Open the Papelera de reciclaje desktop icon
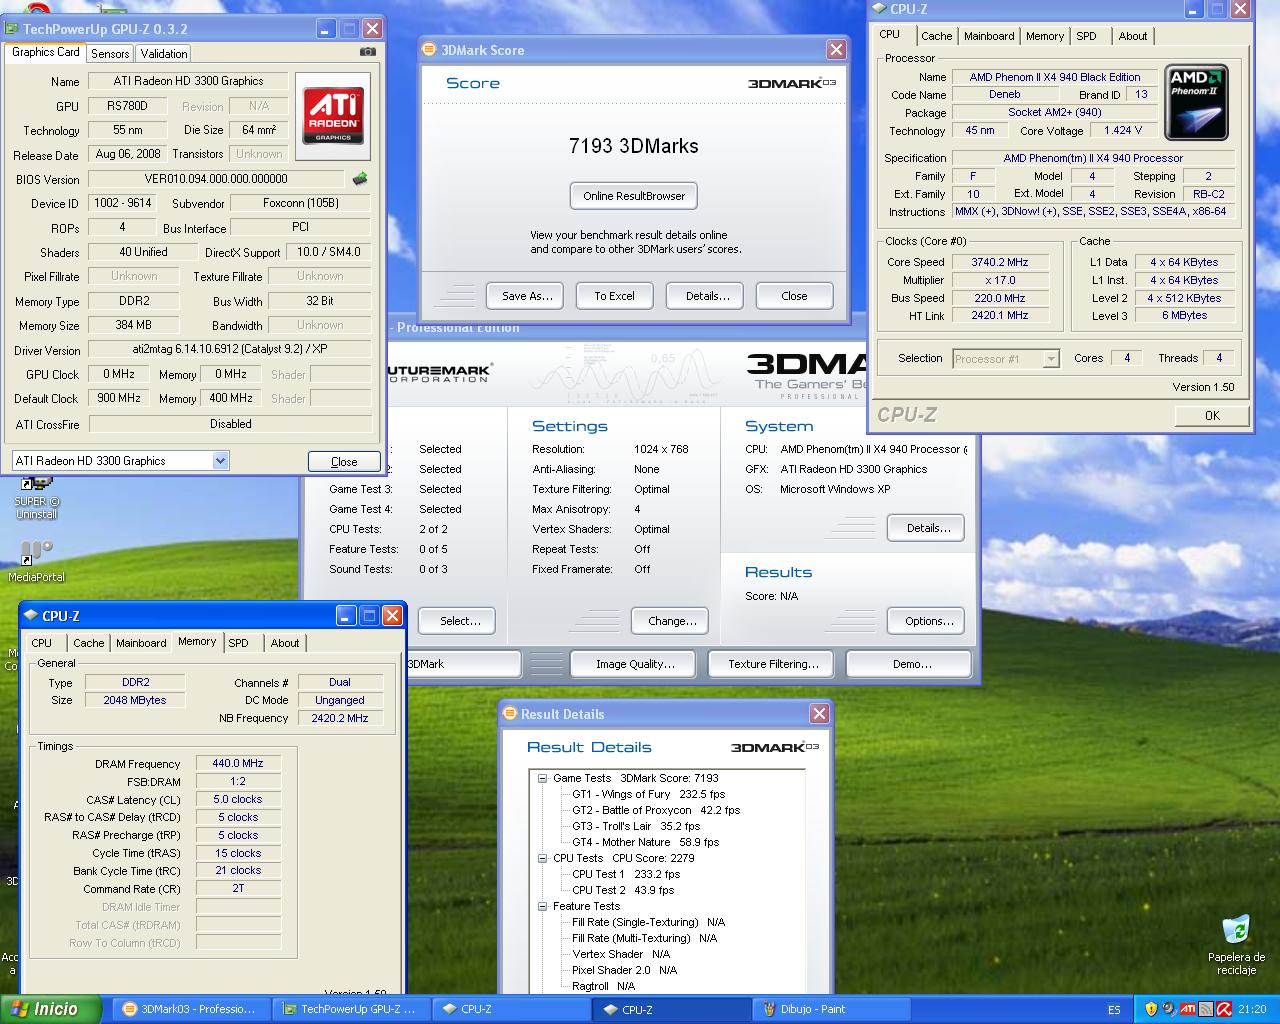 click(x=1236, y=944)
